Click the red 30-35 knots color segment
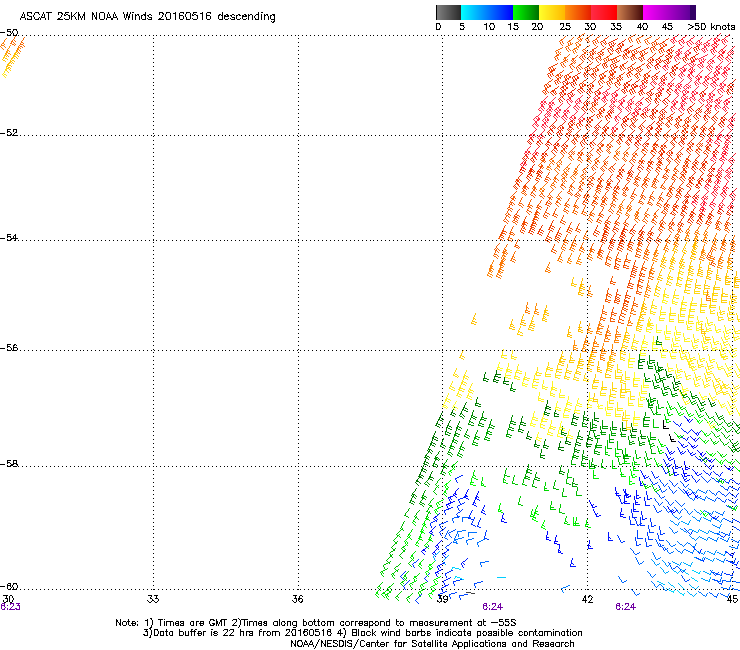 pyautogui.click(x=604, y=12)
